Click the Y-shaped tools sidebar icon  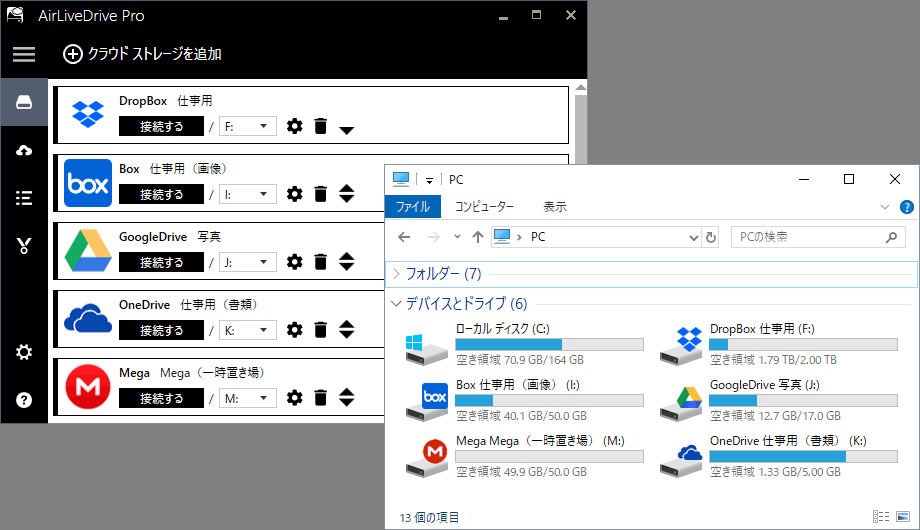click(24, 245)
